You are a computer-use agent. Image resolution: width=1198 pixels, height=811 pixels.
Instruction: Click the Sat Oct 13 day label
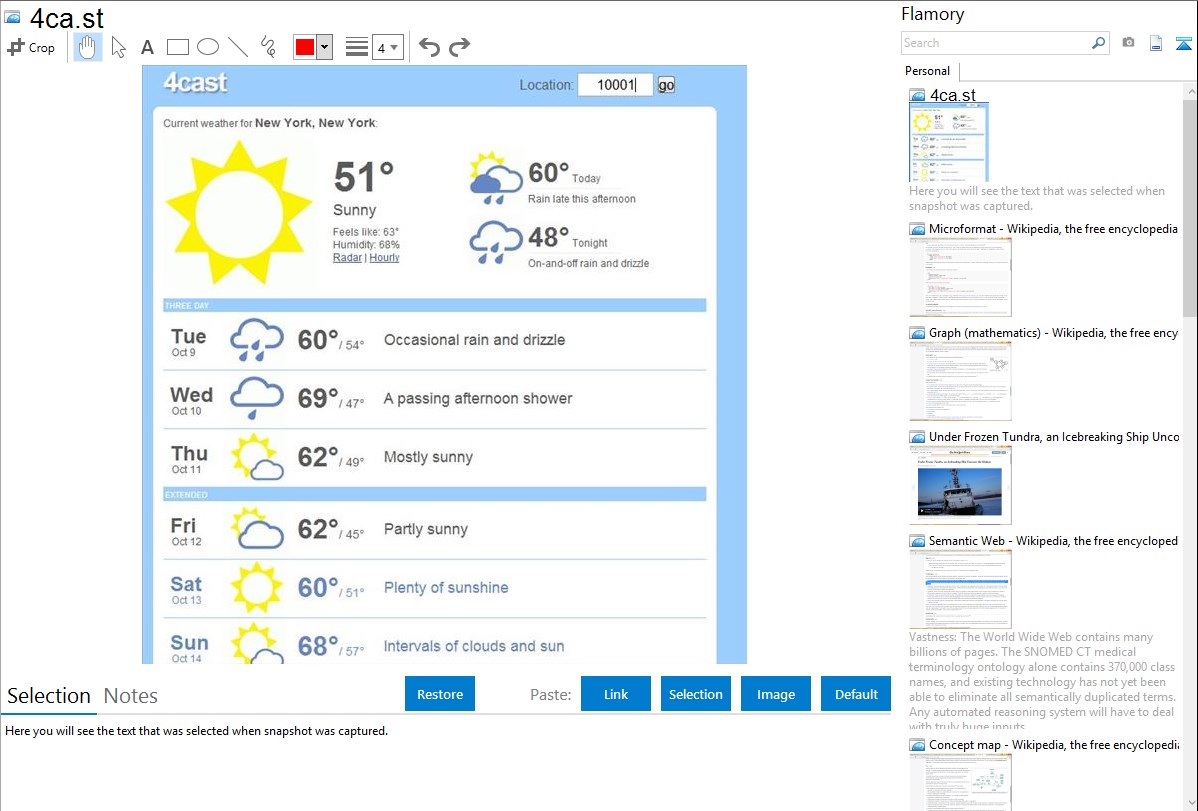186,589
